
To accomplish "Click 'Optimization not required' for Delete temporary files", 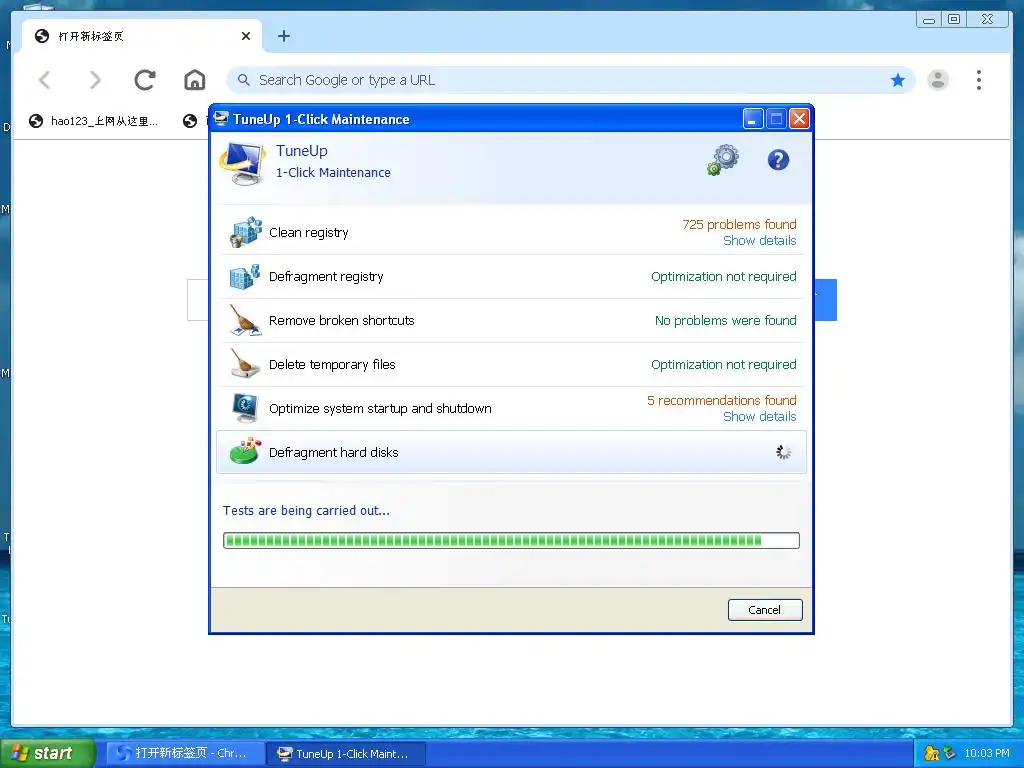I will click(x=724, y=364).
